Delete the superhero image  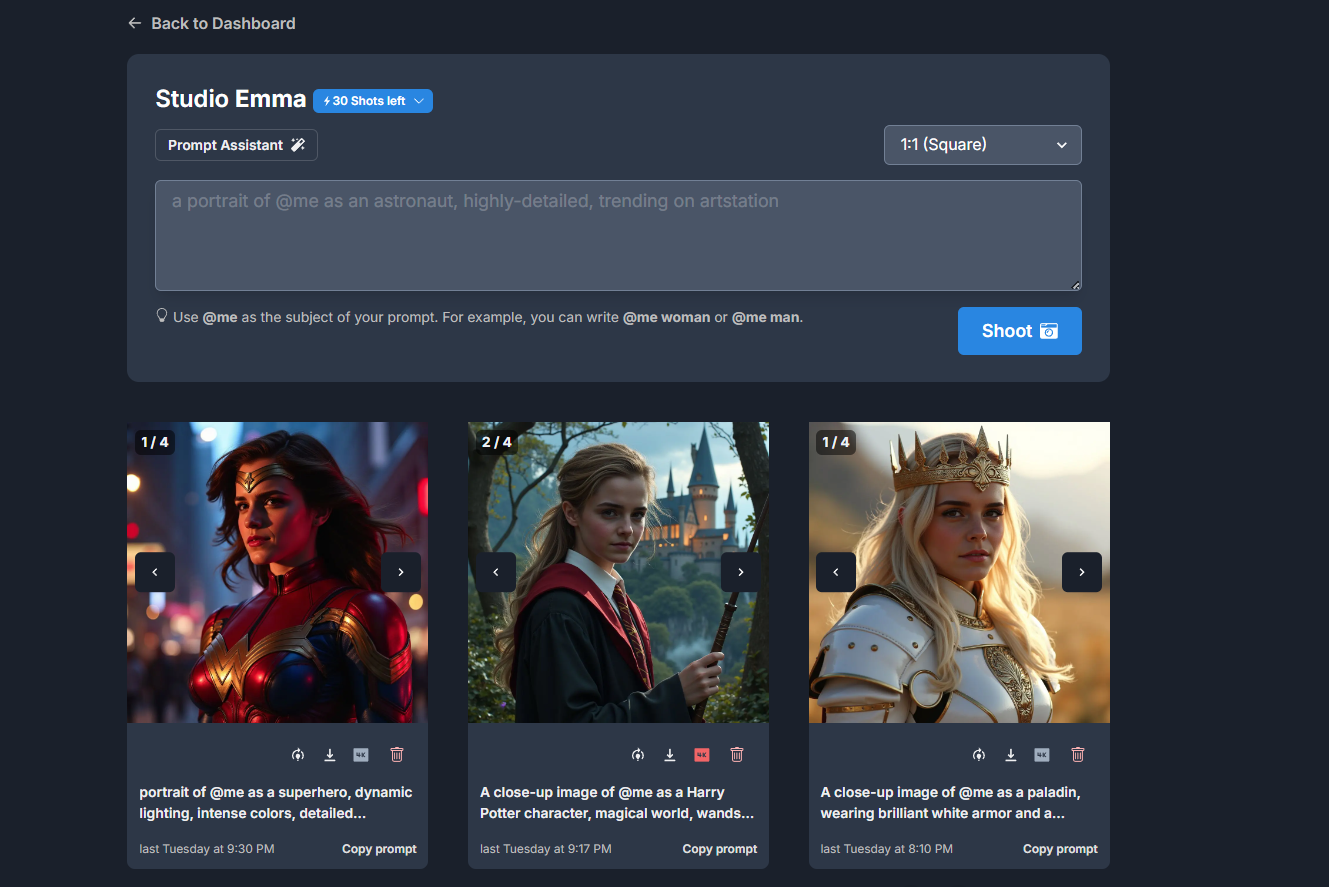point(397,755)
